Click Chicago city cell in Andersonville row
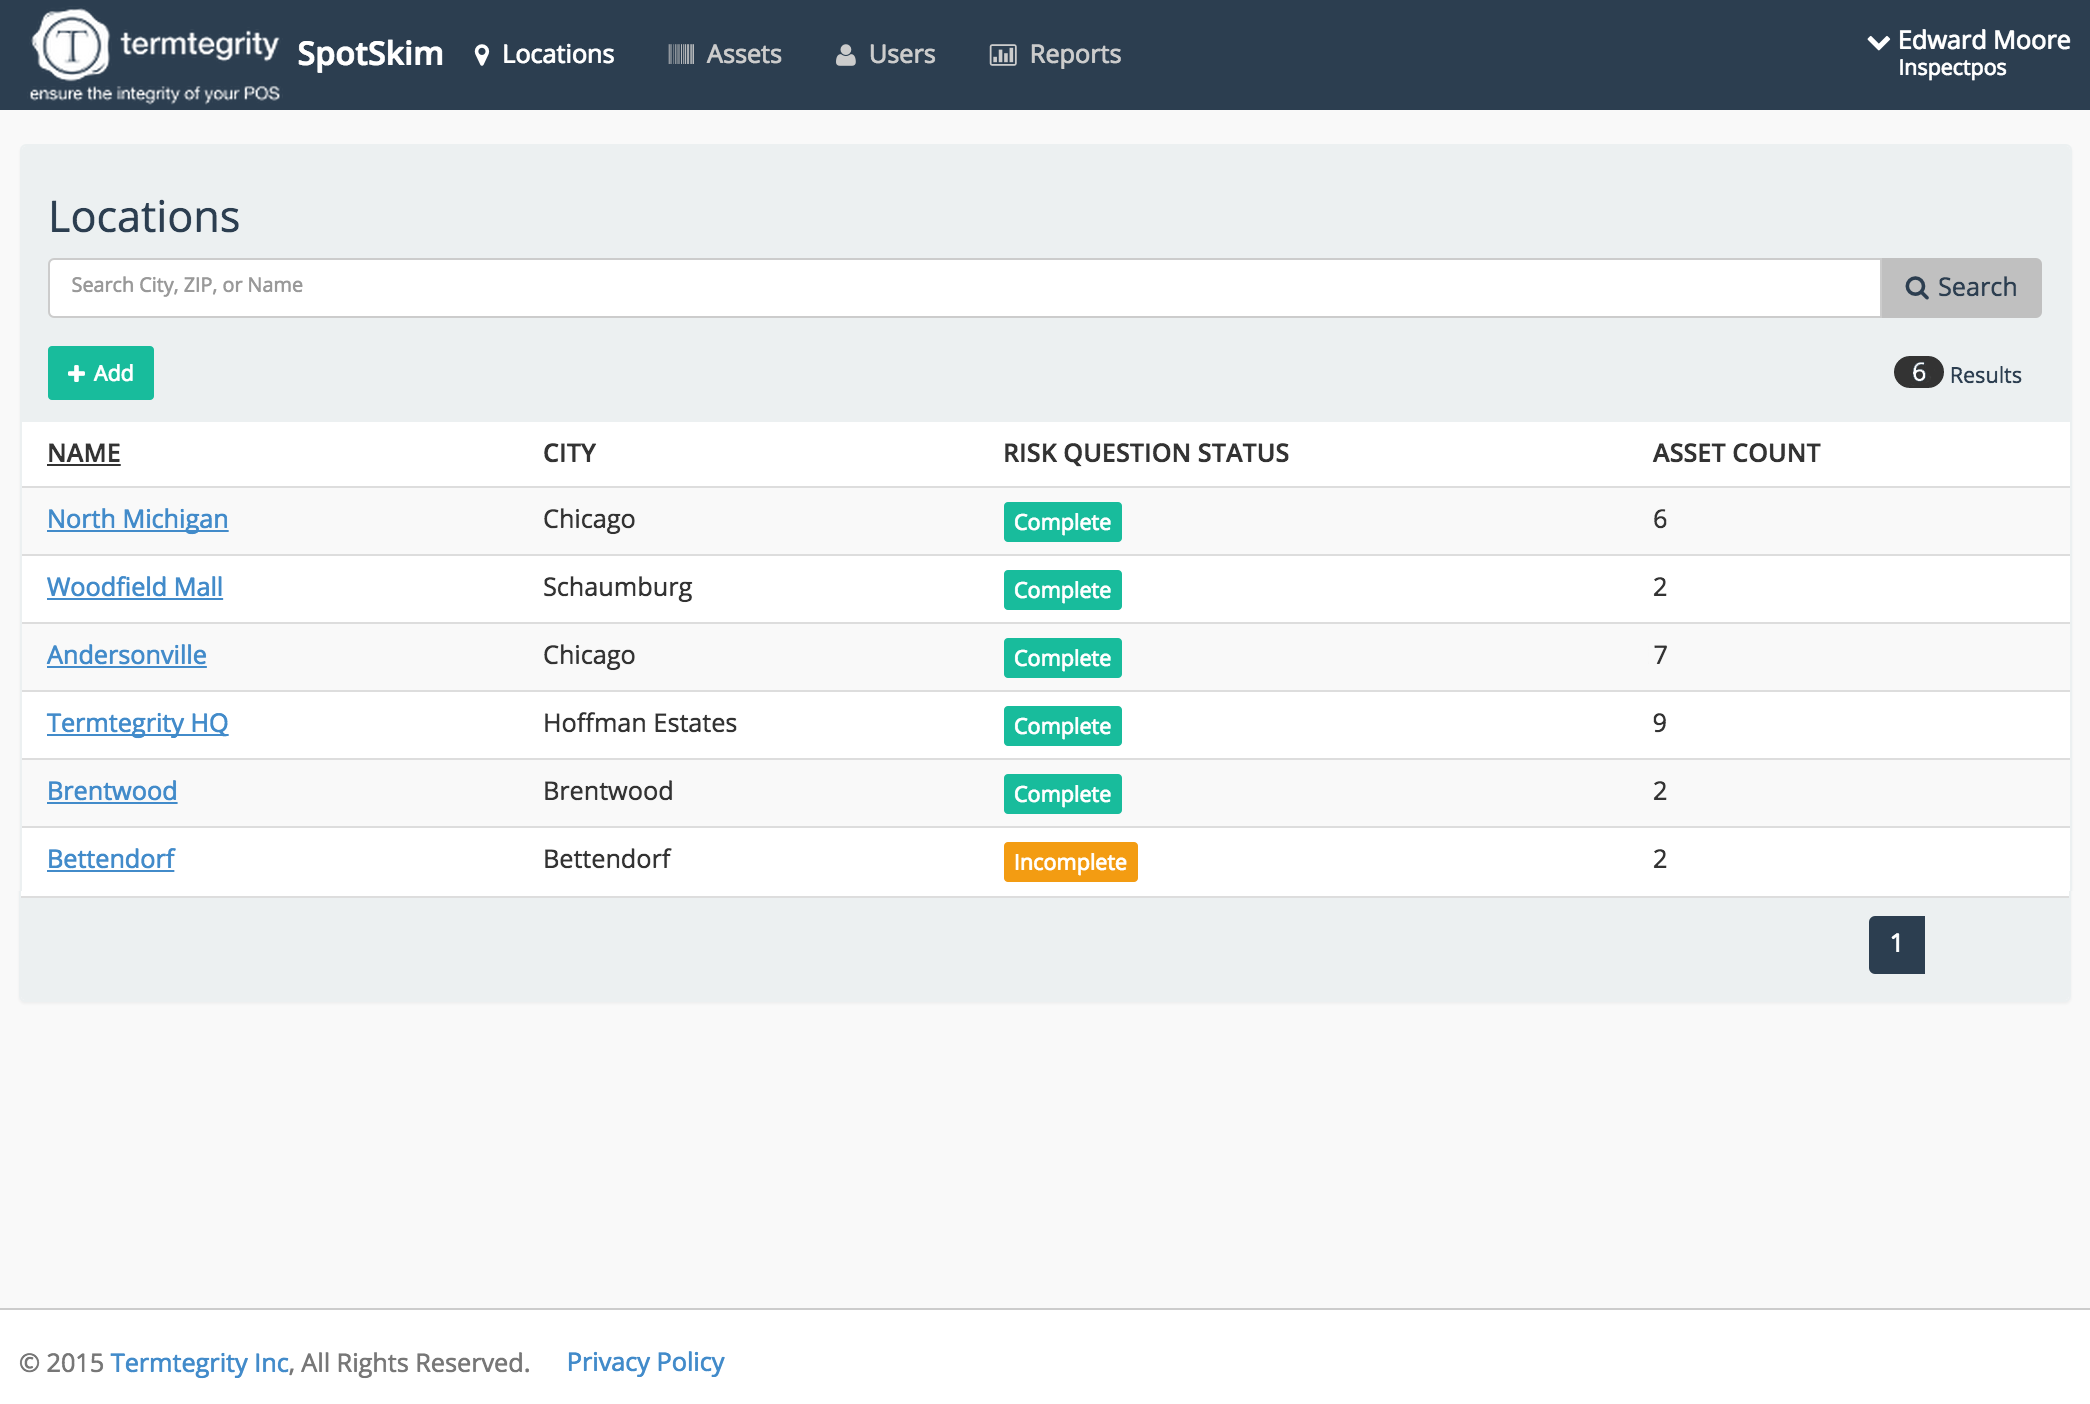This screenshot has height=1404, width=2090. click(x=589, y=655)
